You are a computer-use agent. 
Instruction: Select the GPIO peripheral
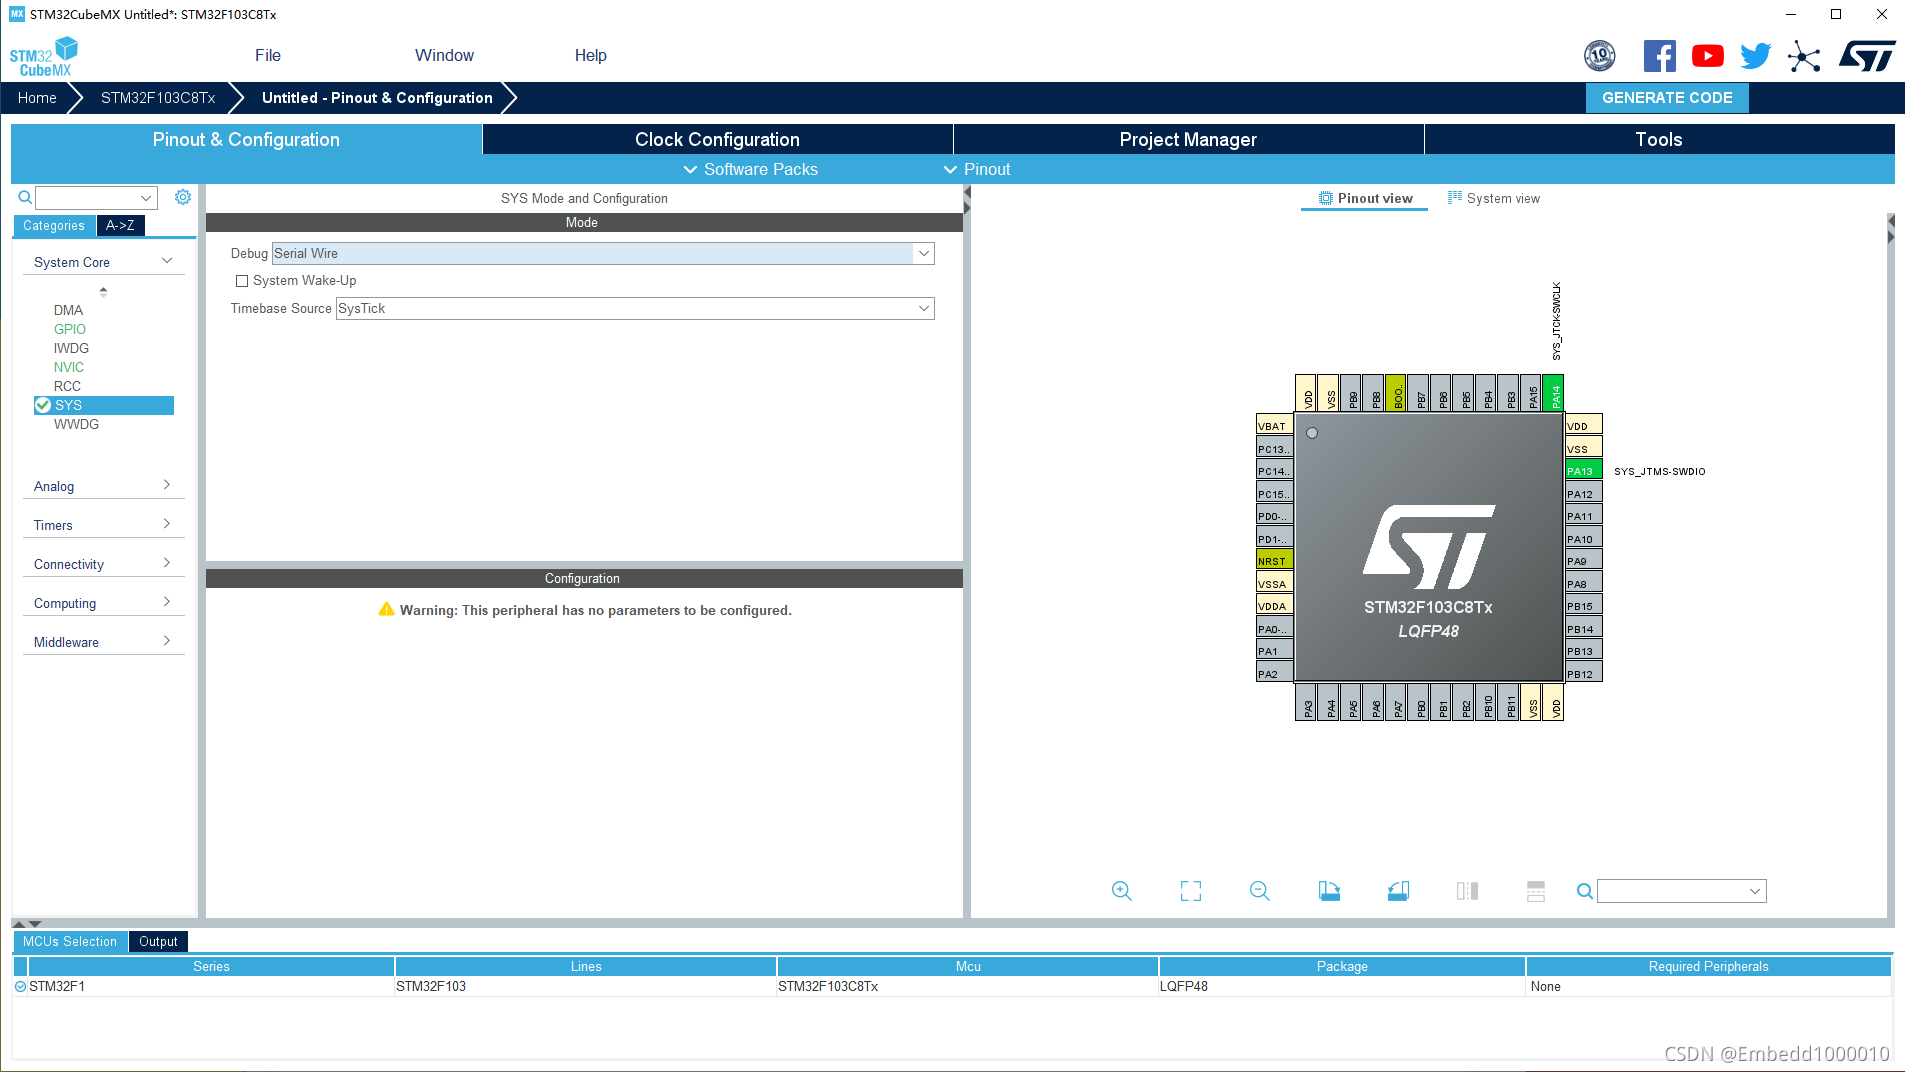pyautogui.click(x=70, y=329)
